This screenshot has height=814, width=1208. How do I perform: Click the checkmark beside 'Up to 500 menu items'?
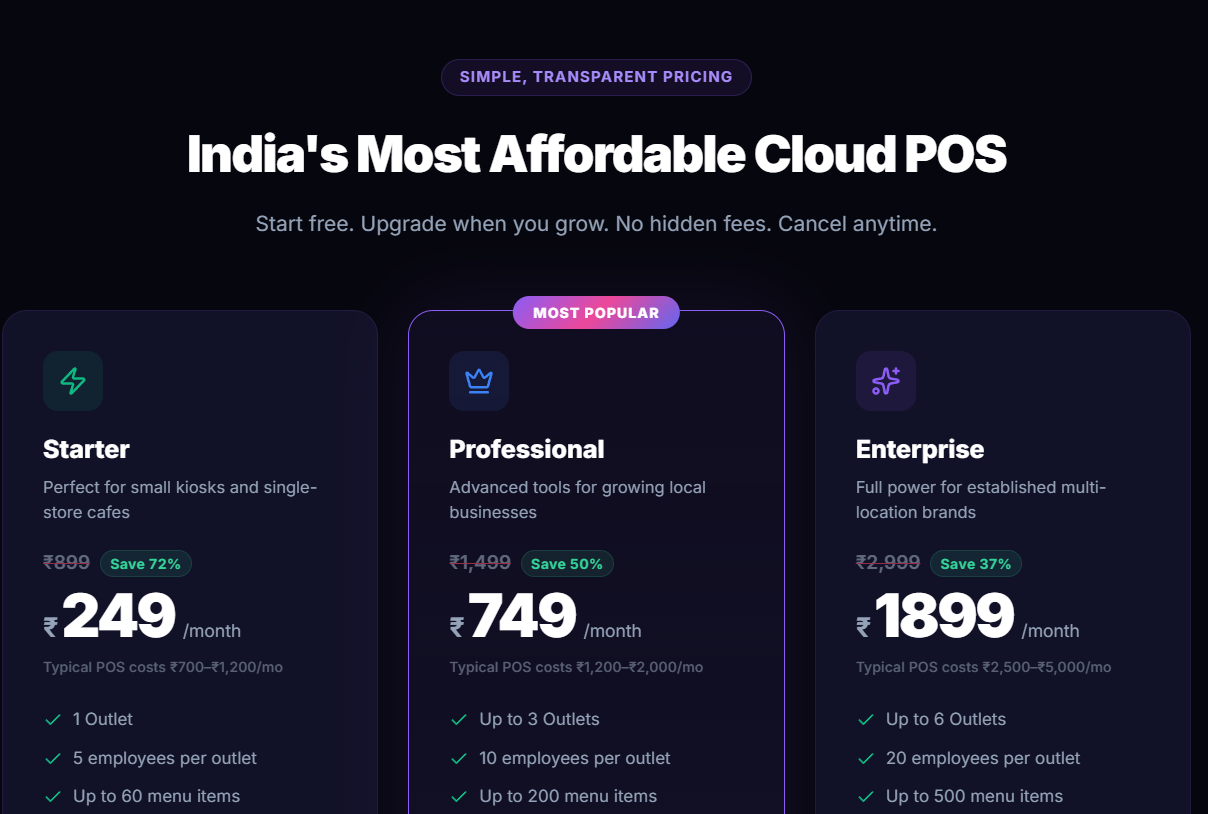click(866, 796)
